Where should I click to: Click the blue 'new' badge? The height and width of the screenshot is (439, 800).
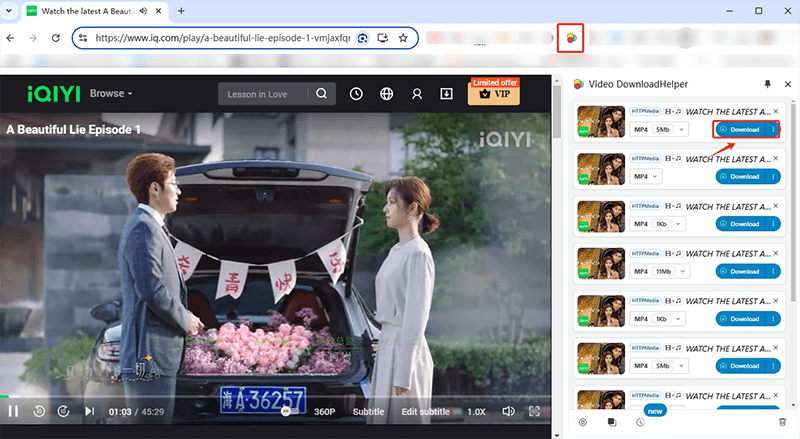[x=655, y=411]
